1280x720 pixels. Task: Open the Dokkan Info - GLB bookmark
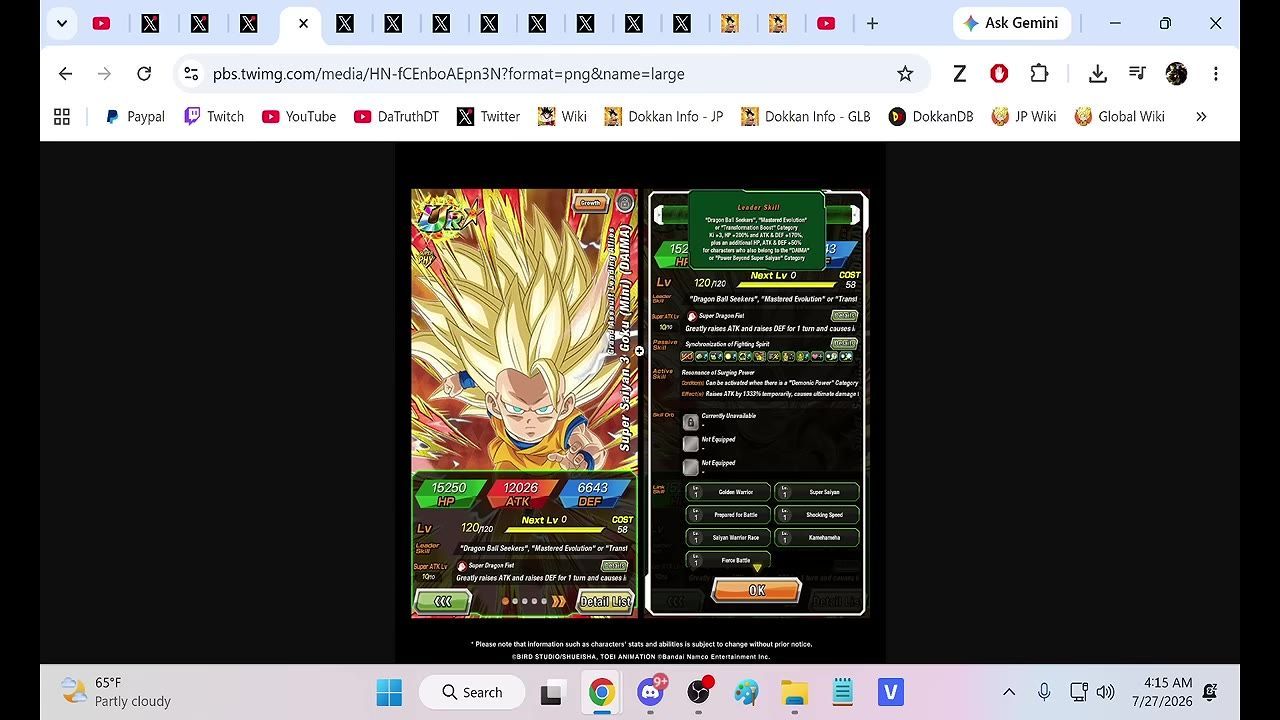click(x=806, y=117)
